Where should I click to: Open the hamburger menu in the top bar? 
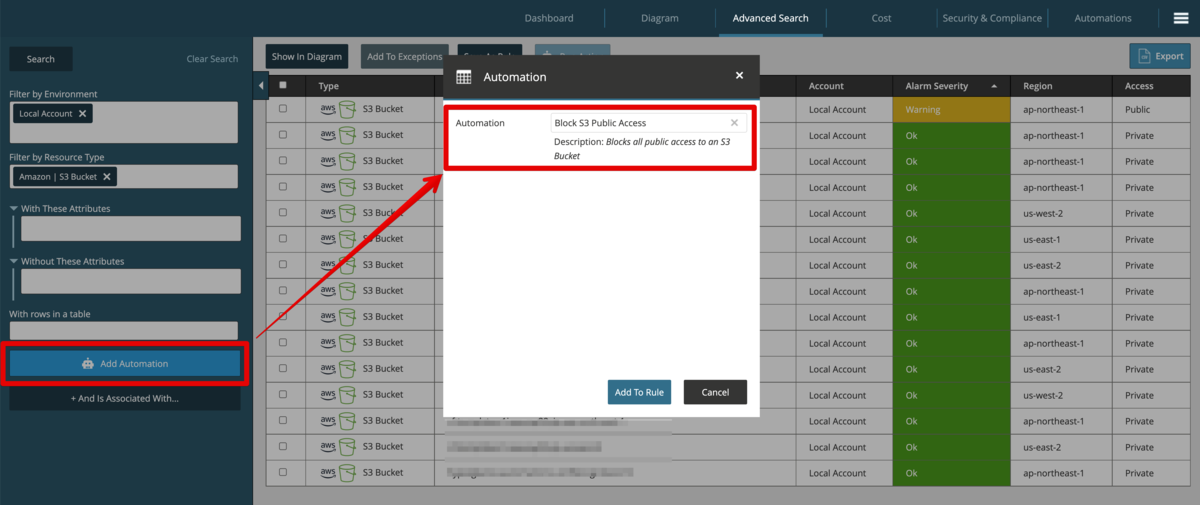(x=1180, y=18)
